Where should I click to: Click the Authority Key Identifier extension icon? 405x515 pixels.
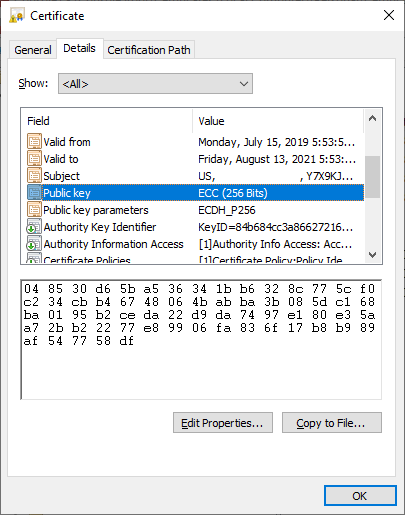pyautogui.click(x=34, y=227)
